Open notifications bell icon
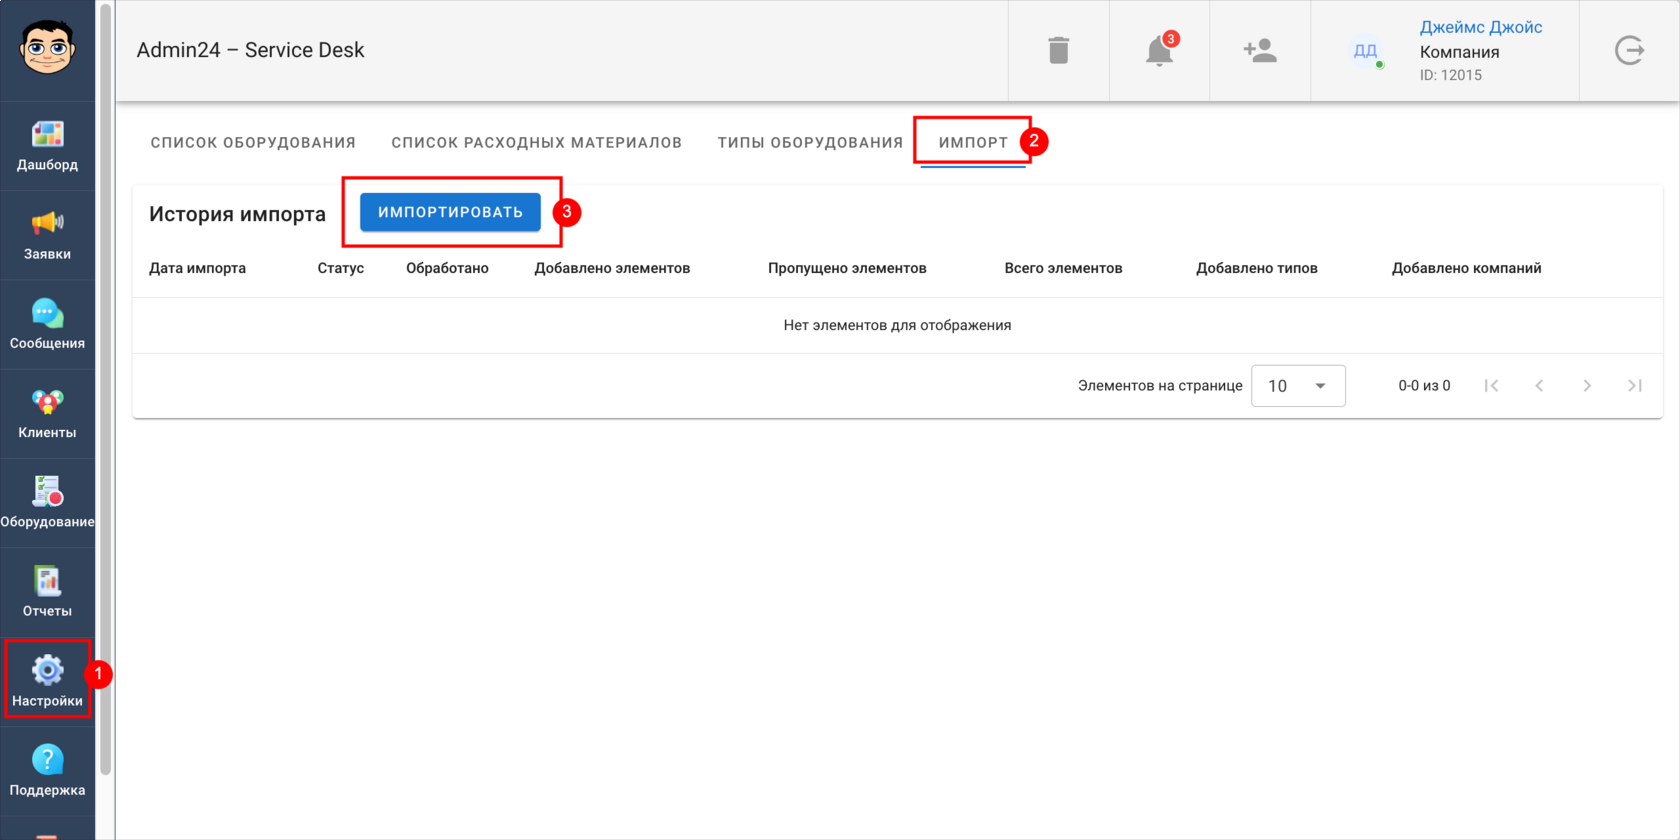The image size is (1680, 840). (x=1160, y=50)
